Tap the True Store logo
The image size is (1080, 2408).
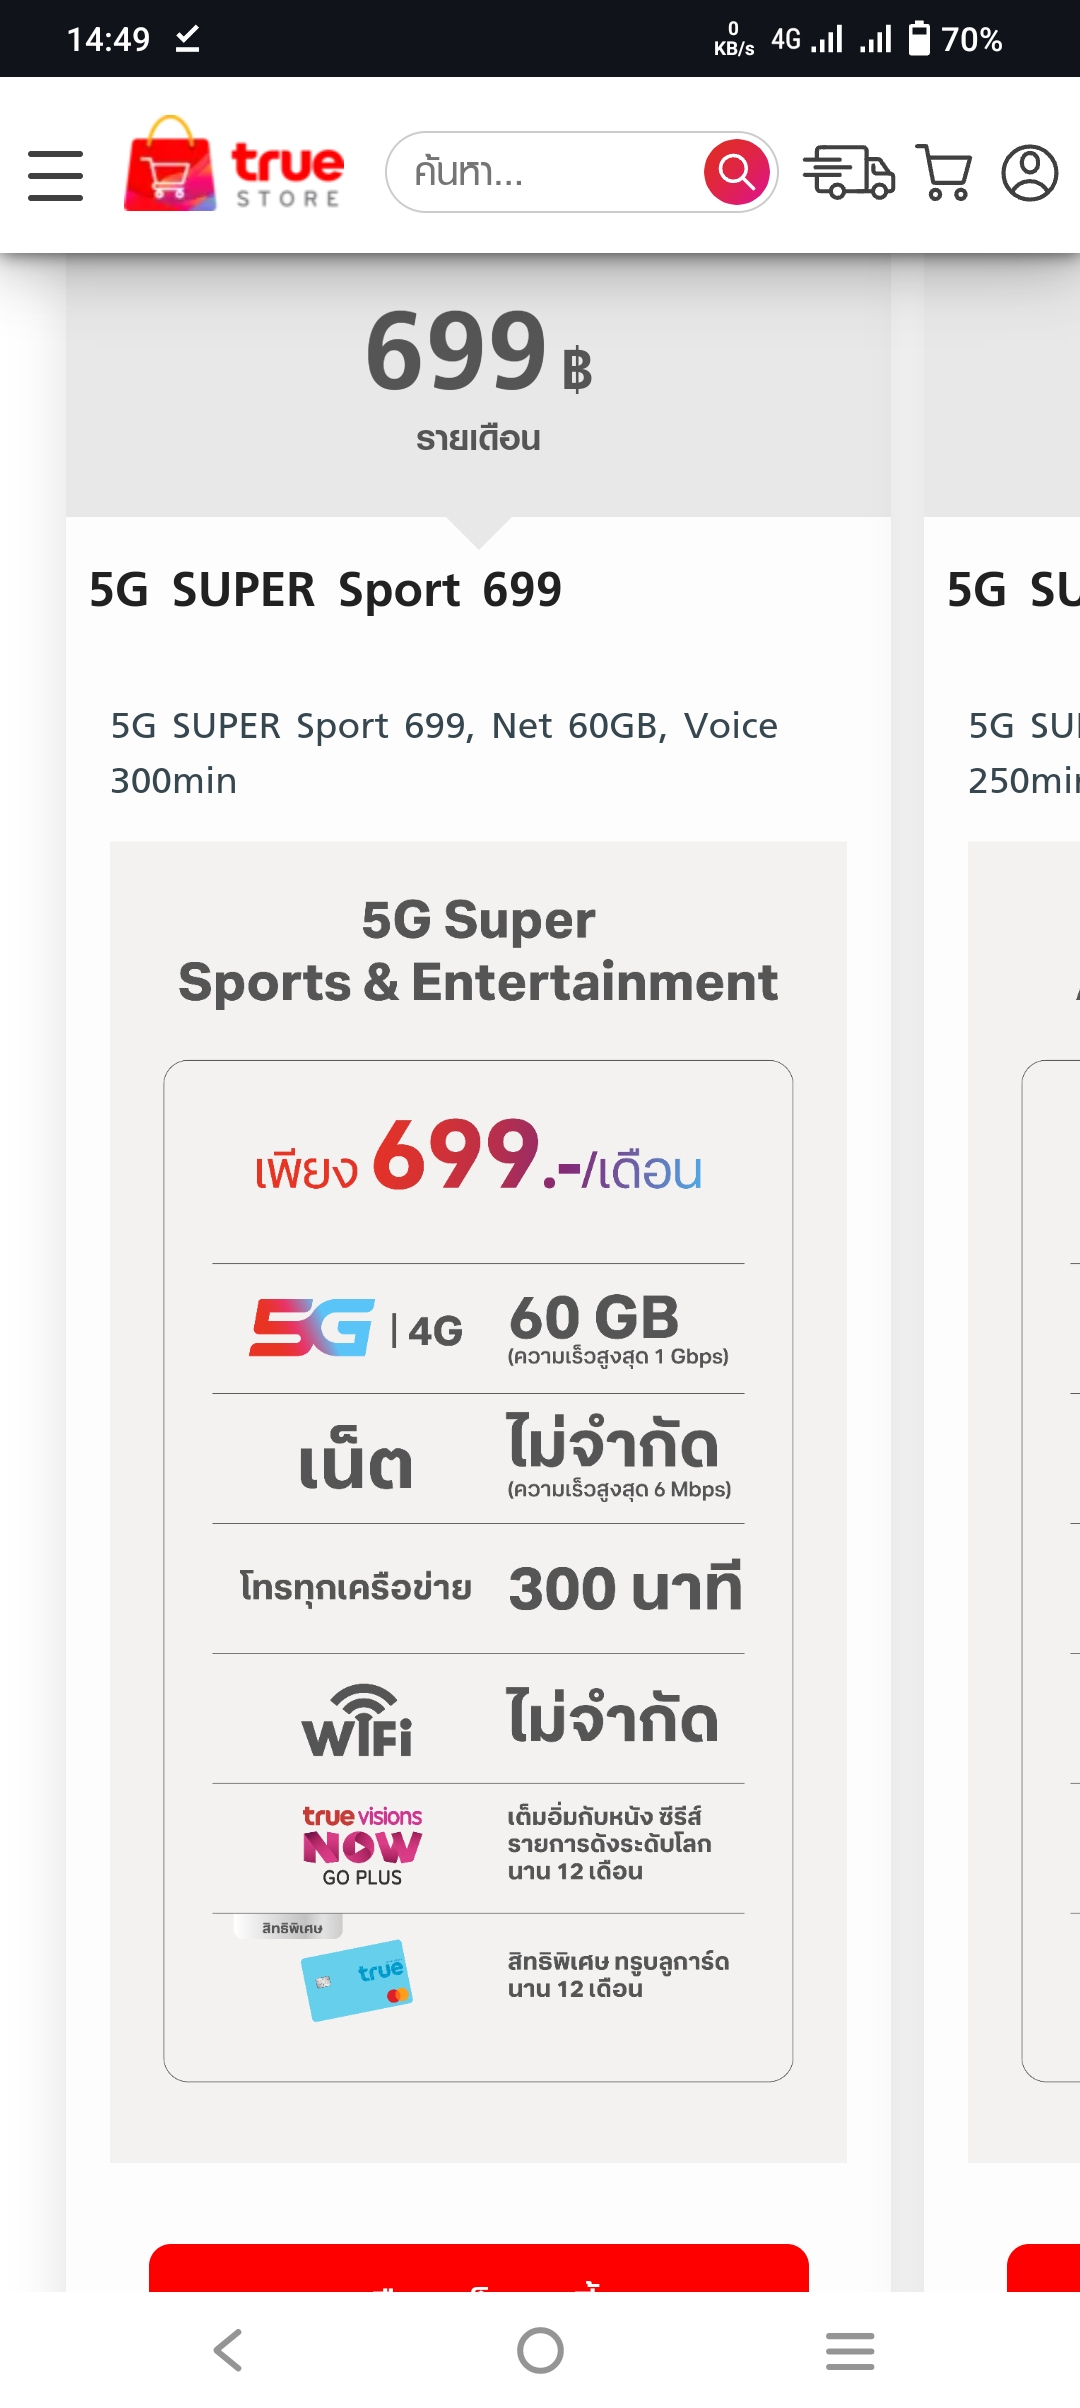[x=234, y=164]
